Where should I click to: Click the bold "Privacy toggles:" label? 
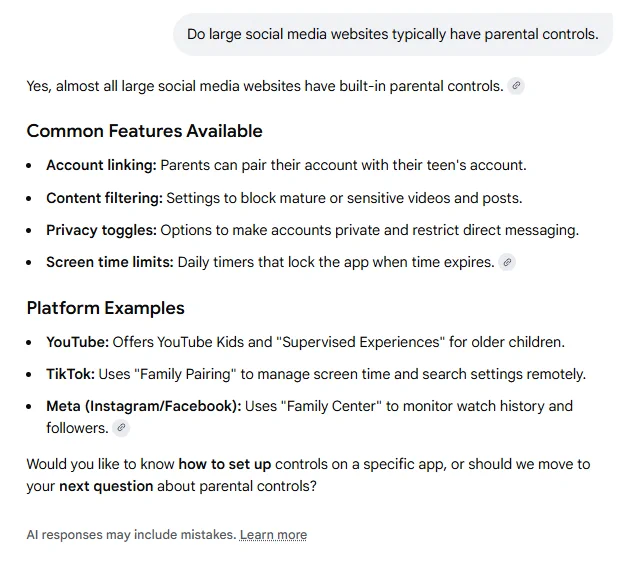click(x=101, y=230)
